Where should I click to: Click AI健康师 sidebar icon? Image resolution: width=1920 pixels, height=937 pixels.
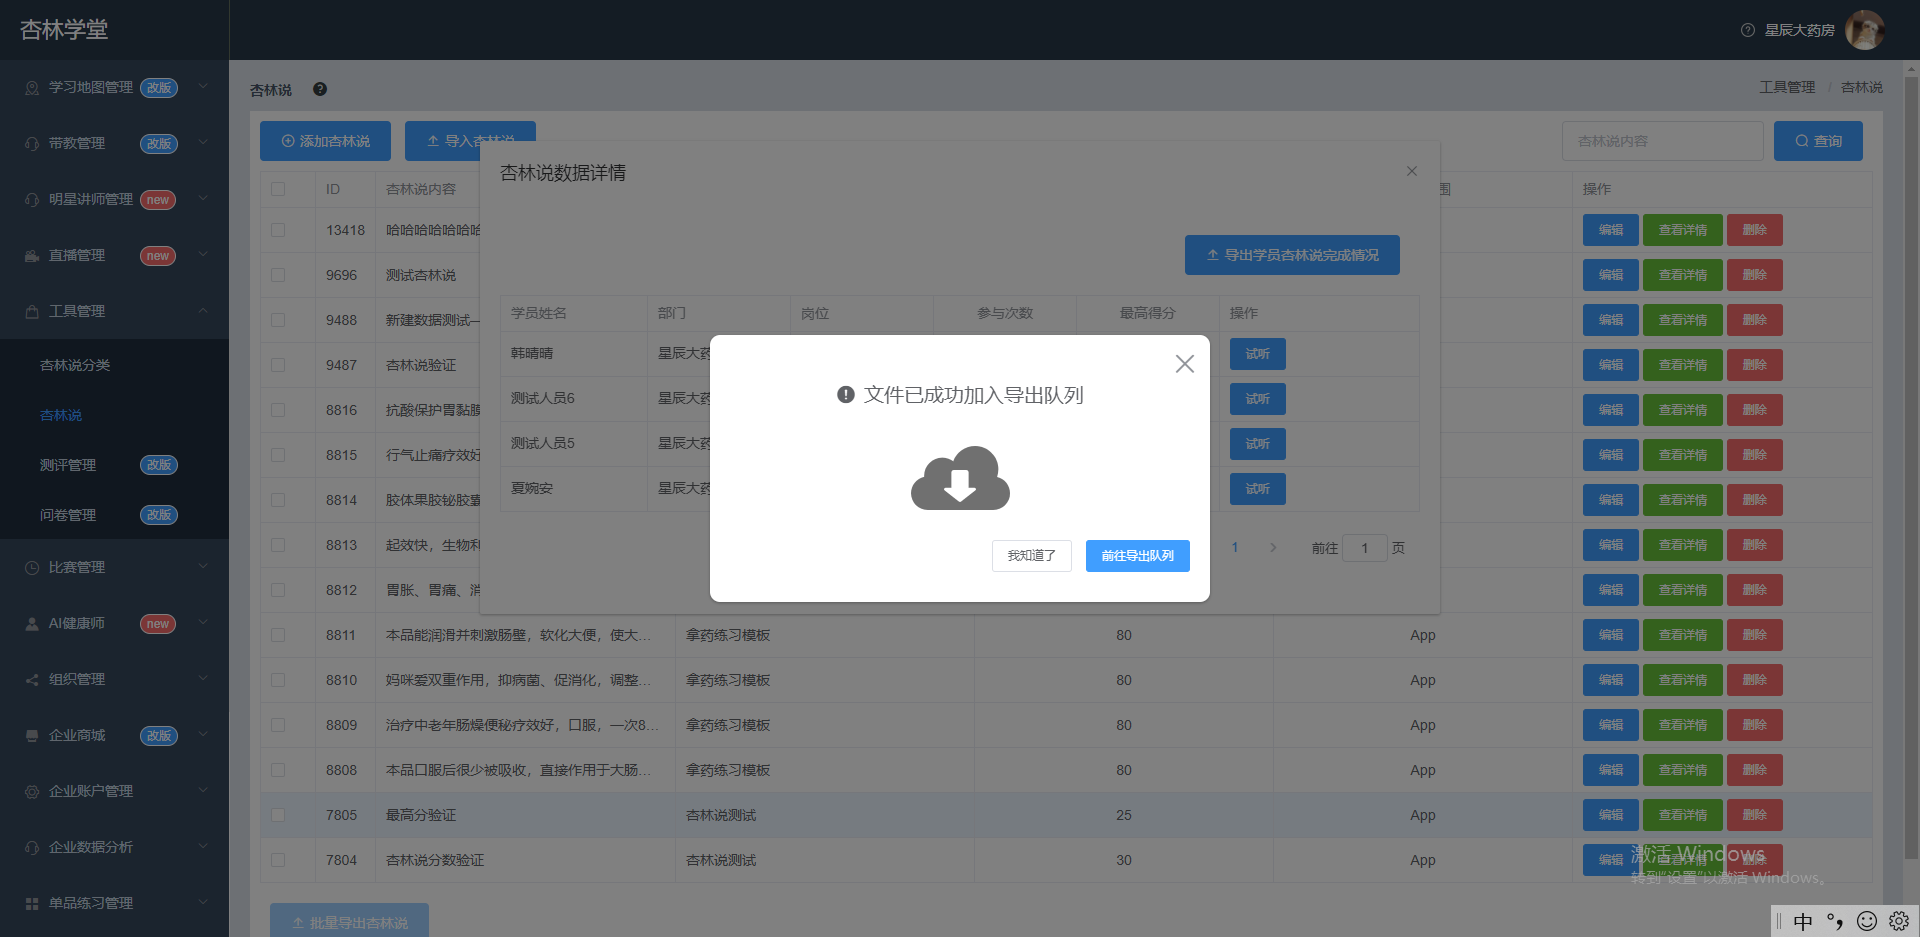(32, 624)
